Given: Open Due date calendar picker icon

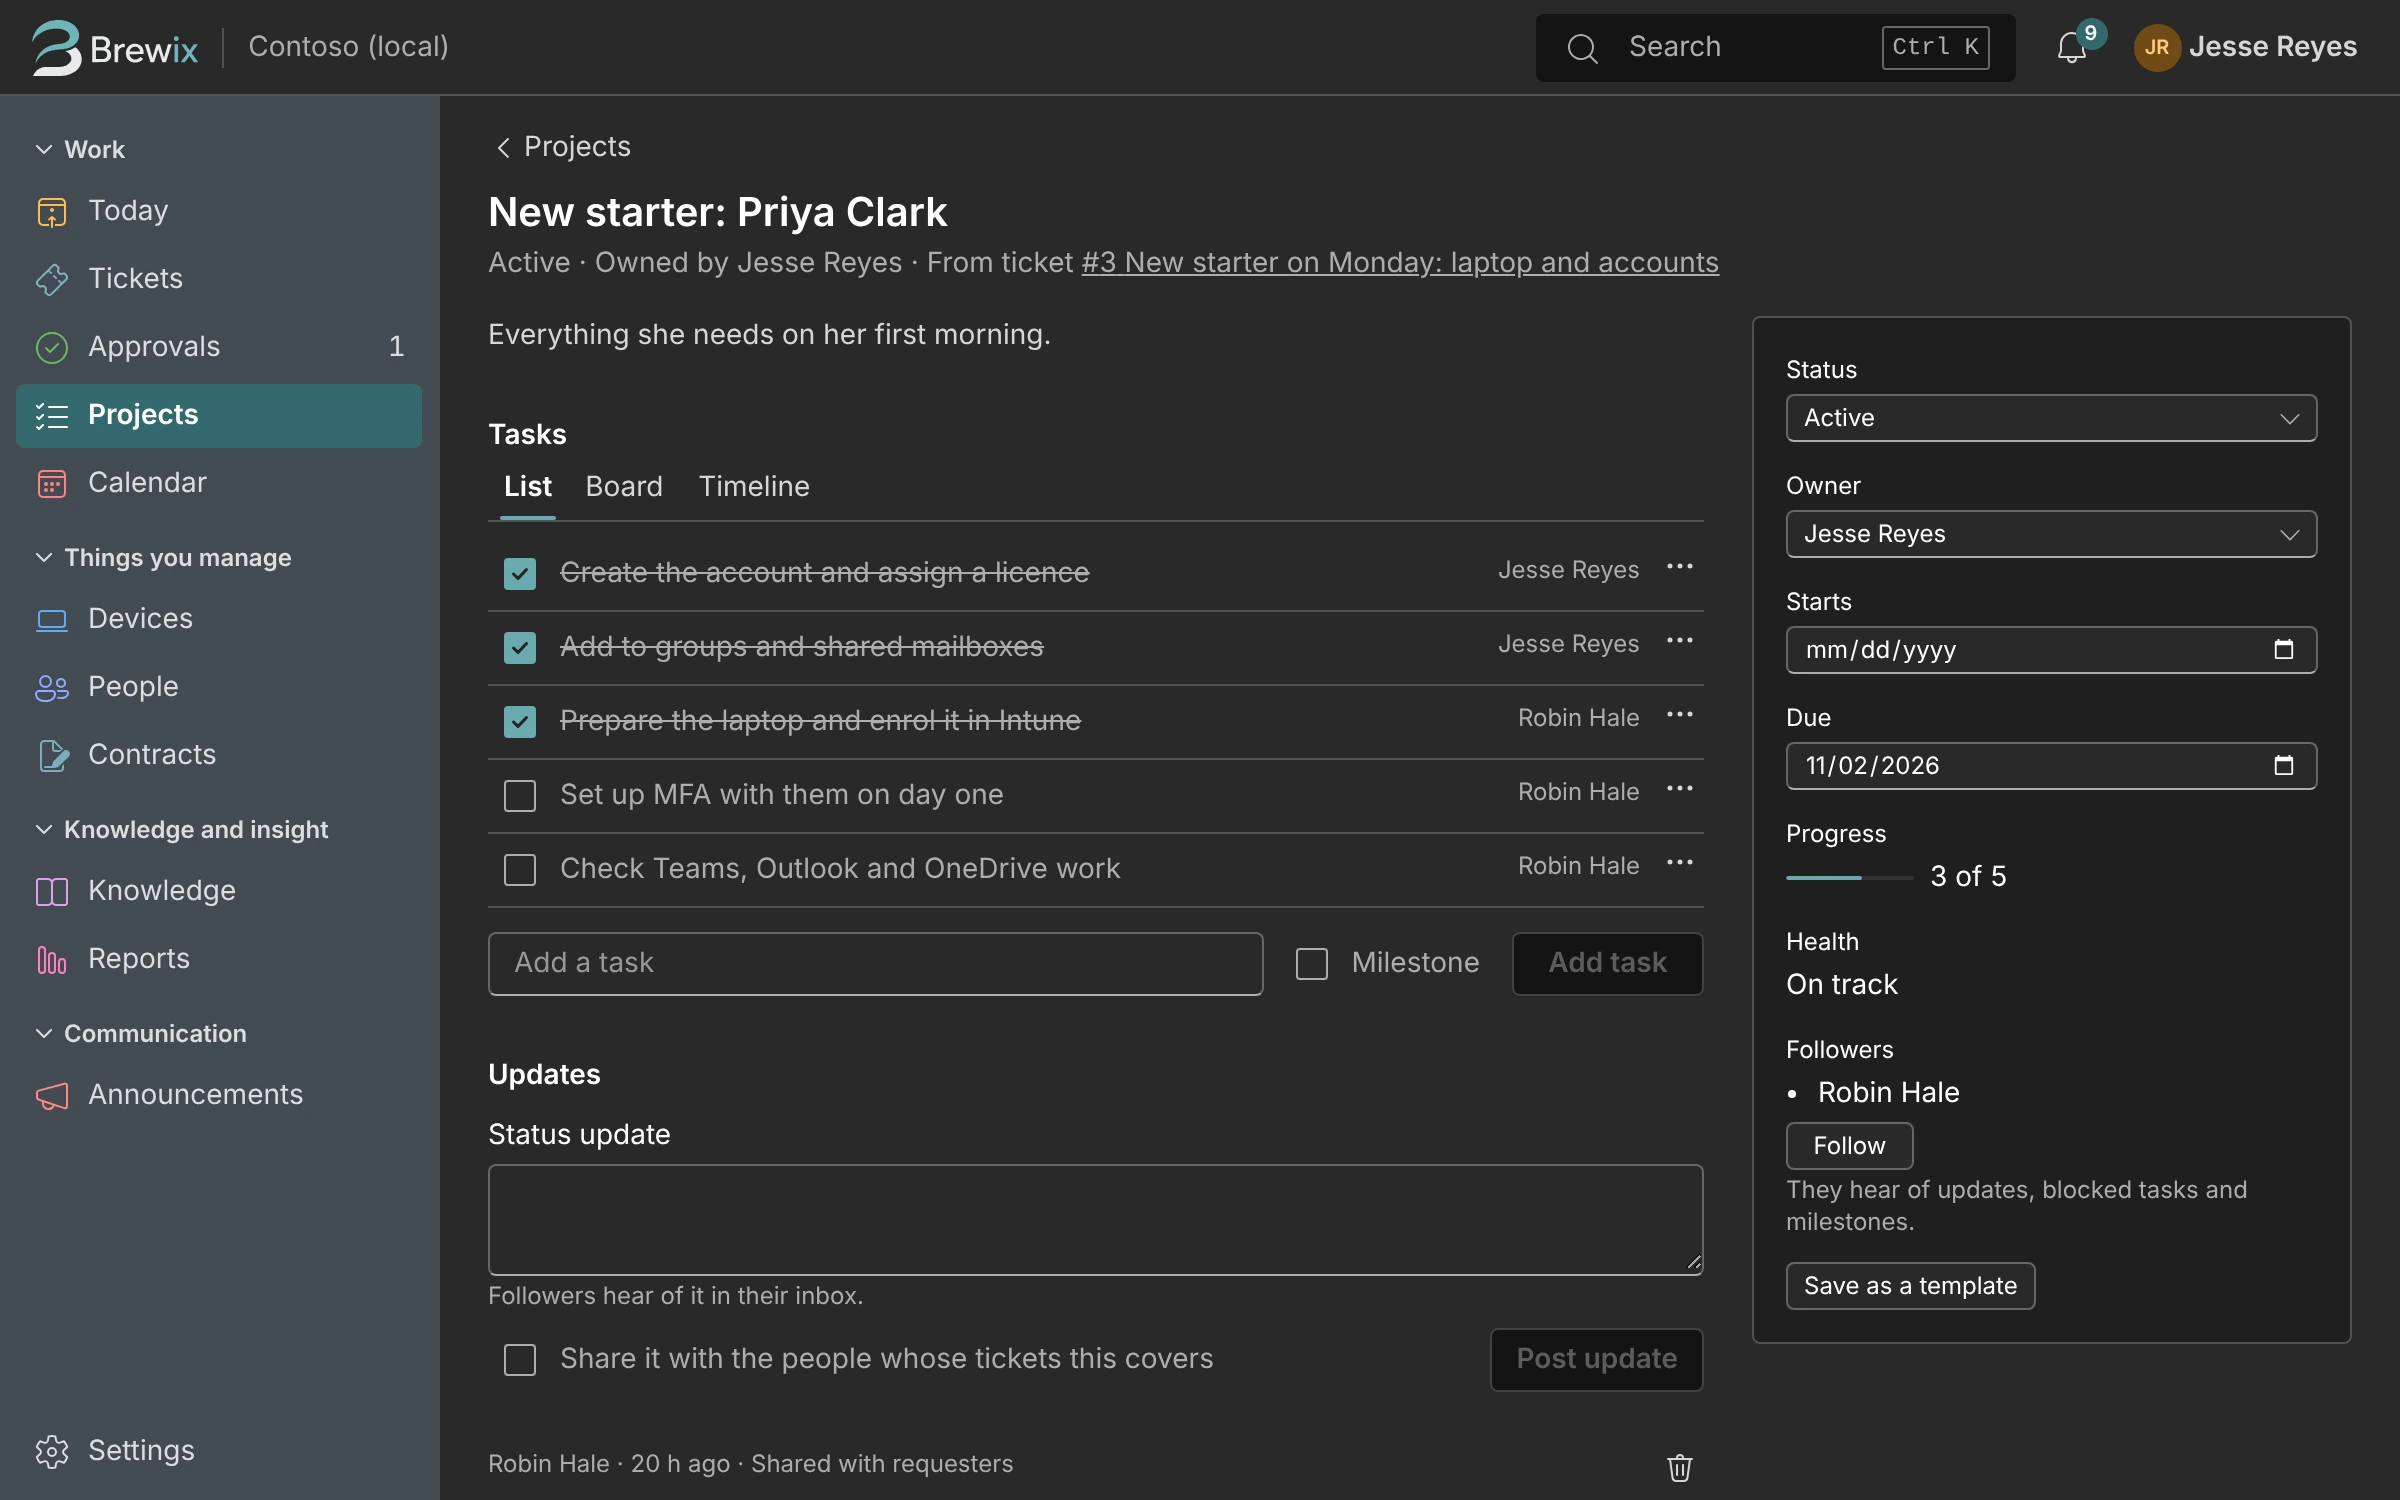Looking at the screenshot, I should pos(2284,766).
